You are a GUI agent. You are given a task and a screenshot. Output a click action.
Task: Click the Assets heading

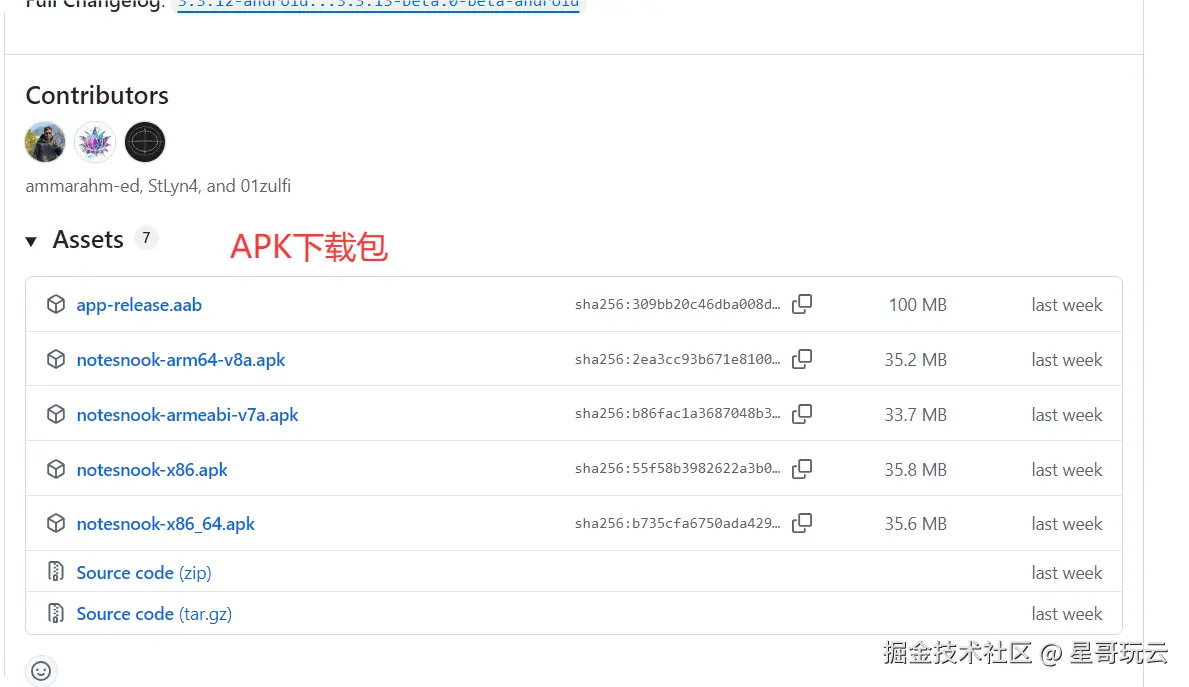(88, 240)
